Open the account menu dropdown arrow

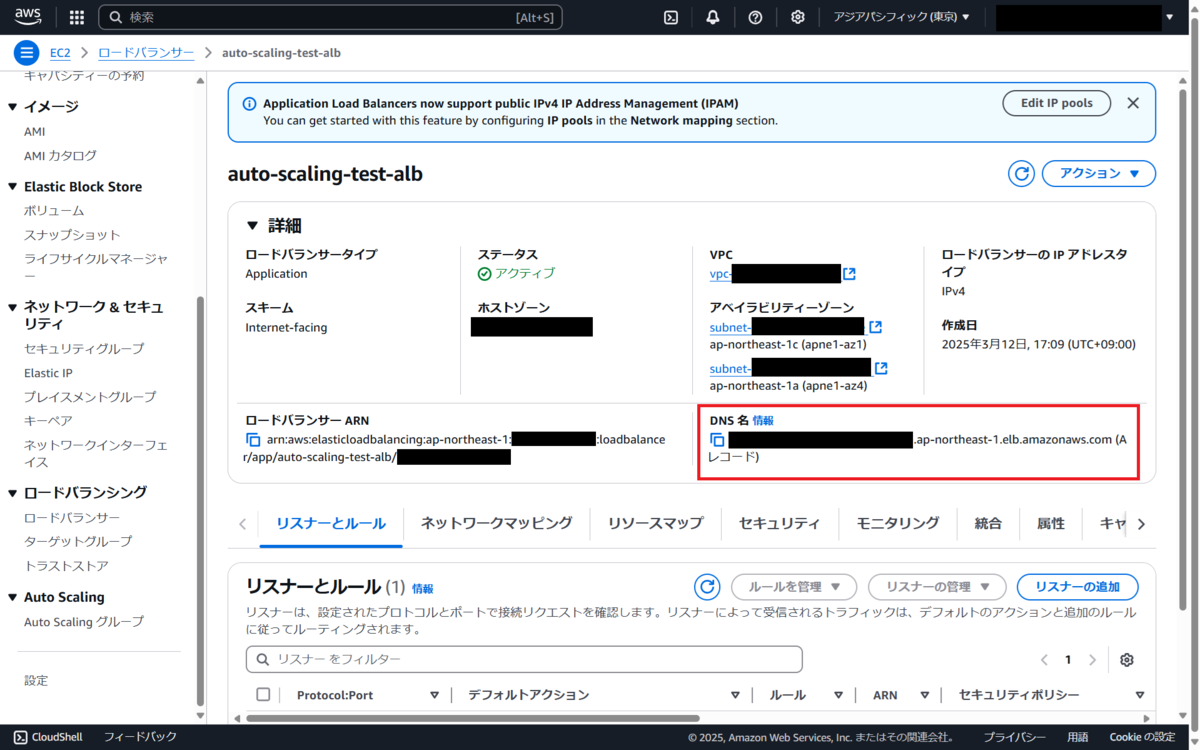tap(1169, 17)
